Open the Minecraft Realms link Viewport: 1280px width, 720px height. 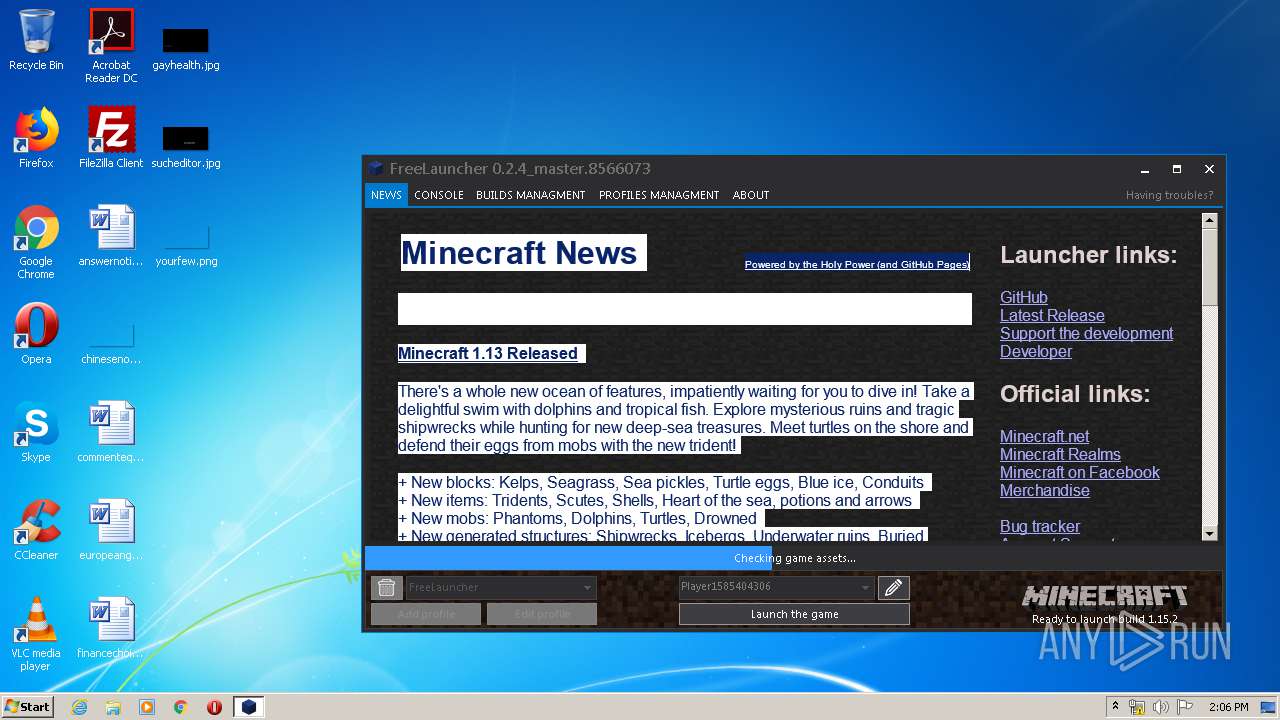pos(1060,454)
